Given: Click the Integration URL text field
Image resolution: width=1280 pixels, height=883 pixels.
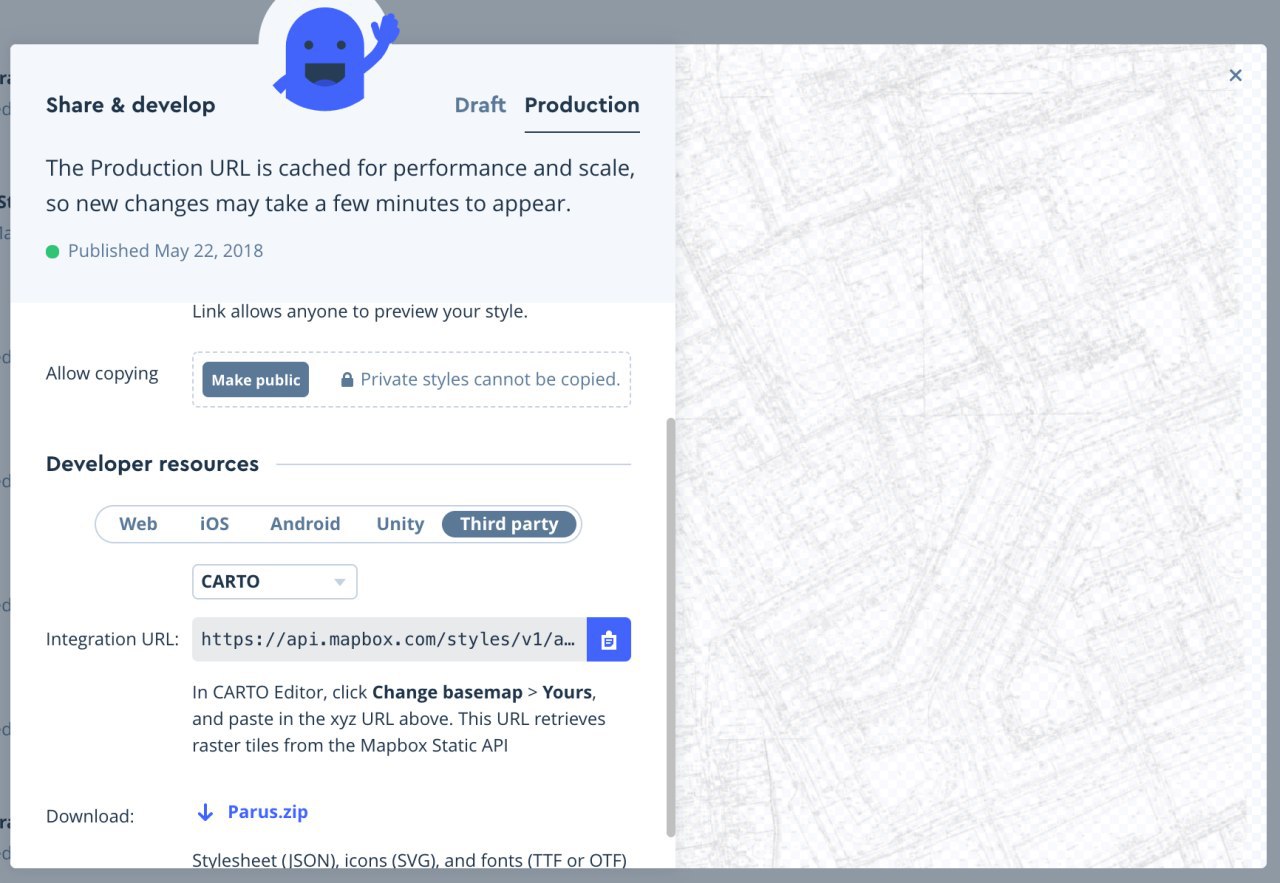Looking at the screenshot, I should tap(389, 639).
